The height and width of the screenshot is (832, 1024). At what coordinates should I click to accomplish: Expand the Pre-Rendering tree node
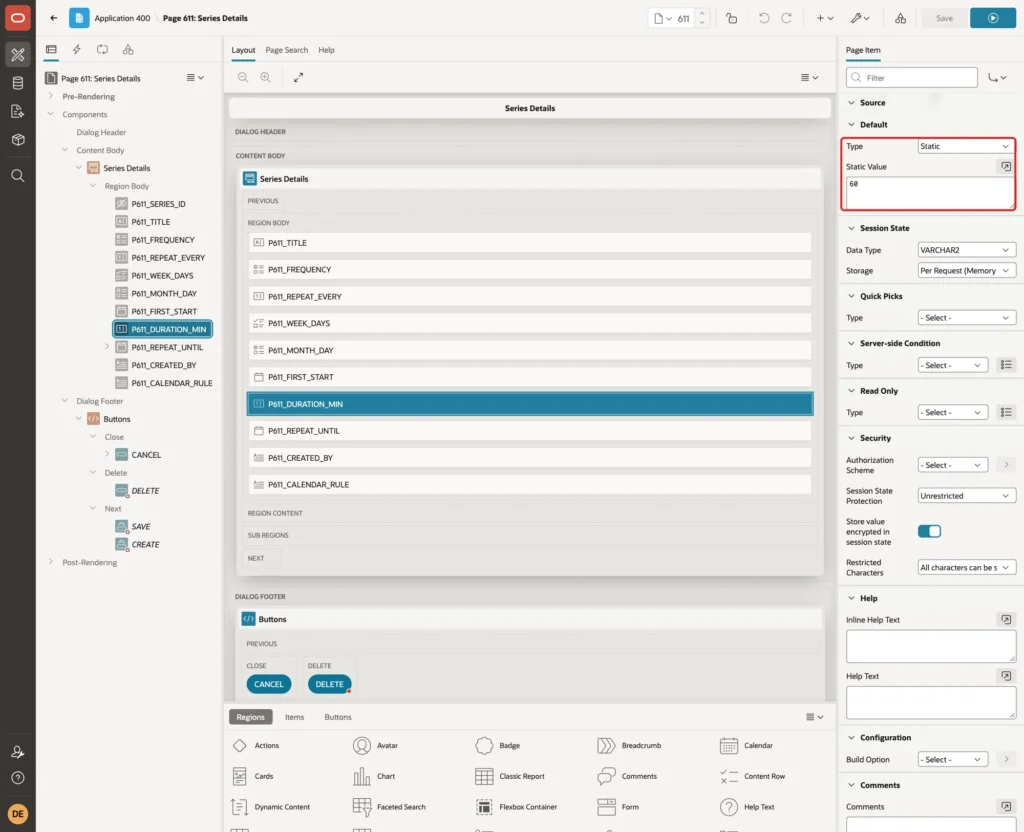pyautogui.click(x=51, y=96)
